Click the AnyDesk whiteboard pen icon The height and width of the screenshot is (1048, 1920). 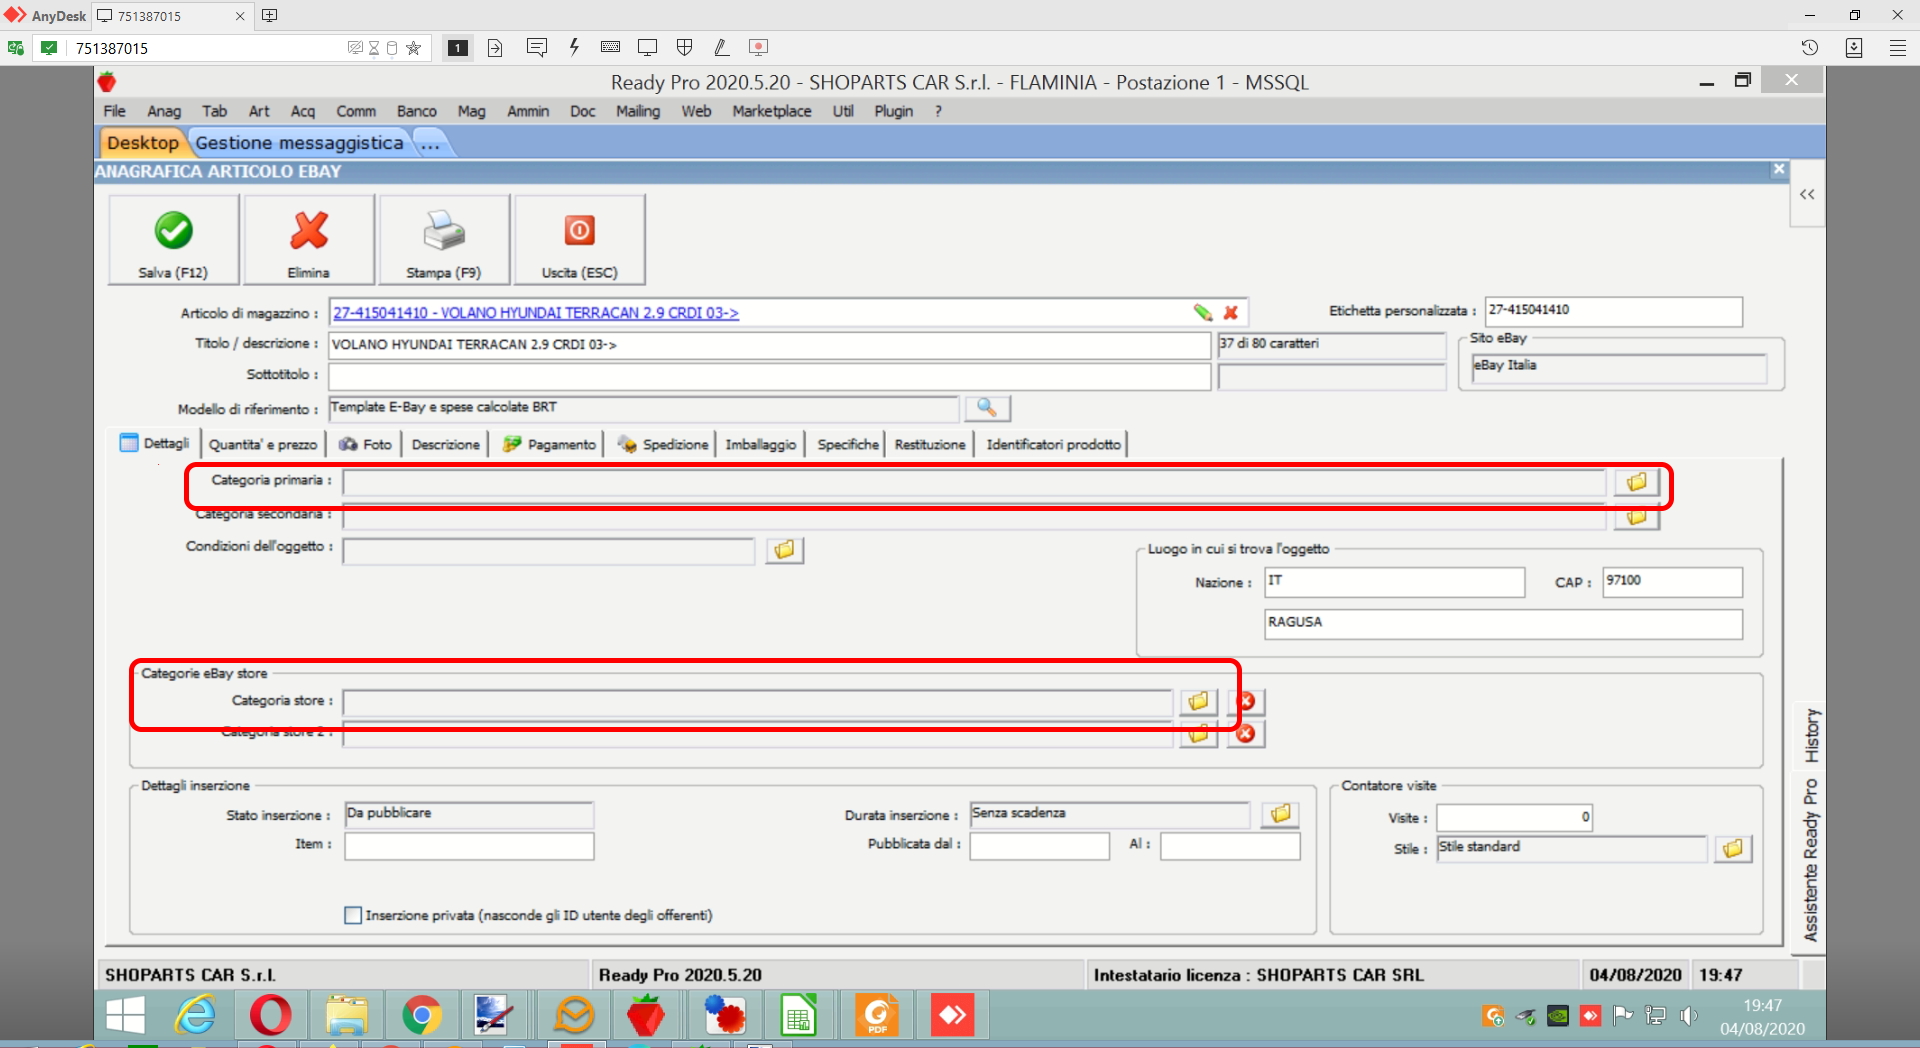coord(721,47)
